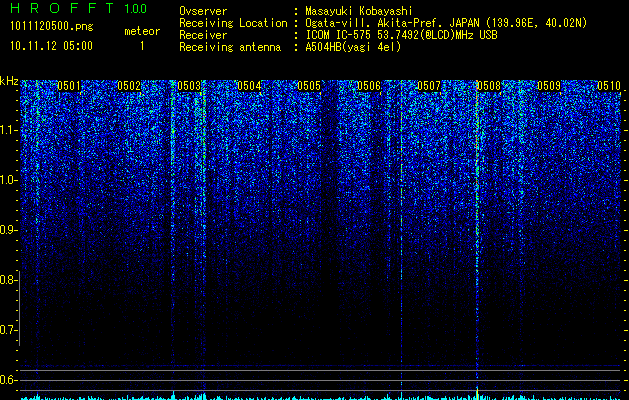Click the meteor count value 1

click(142, 46)
